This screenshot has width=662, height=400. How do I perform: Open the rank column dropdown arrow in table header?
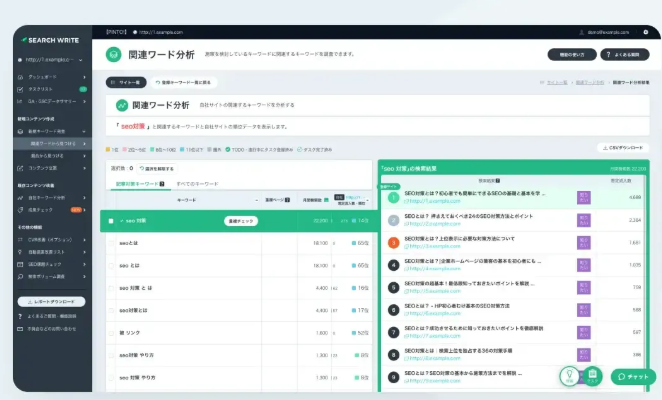click(367, 200)
